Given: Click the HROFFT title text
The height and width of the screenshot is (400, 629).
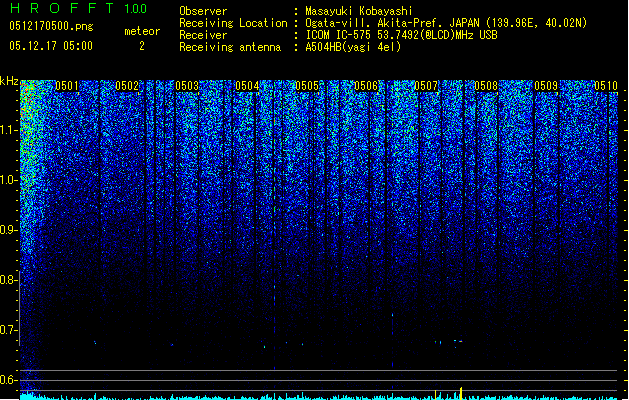Looking at the screenshot, I should (62, 8).
